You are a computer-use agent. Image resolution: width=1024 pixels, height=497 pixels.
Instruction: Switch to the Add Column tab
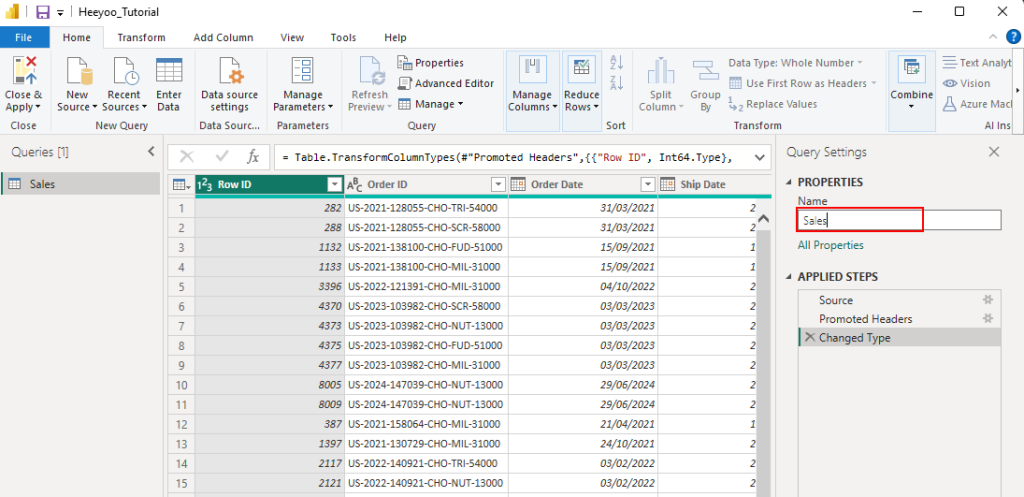click(223, 37)
